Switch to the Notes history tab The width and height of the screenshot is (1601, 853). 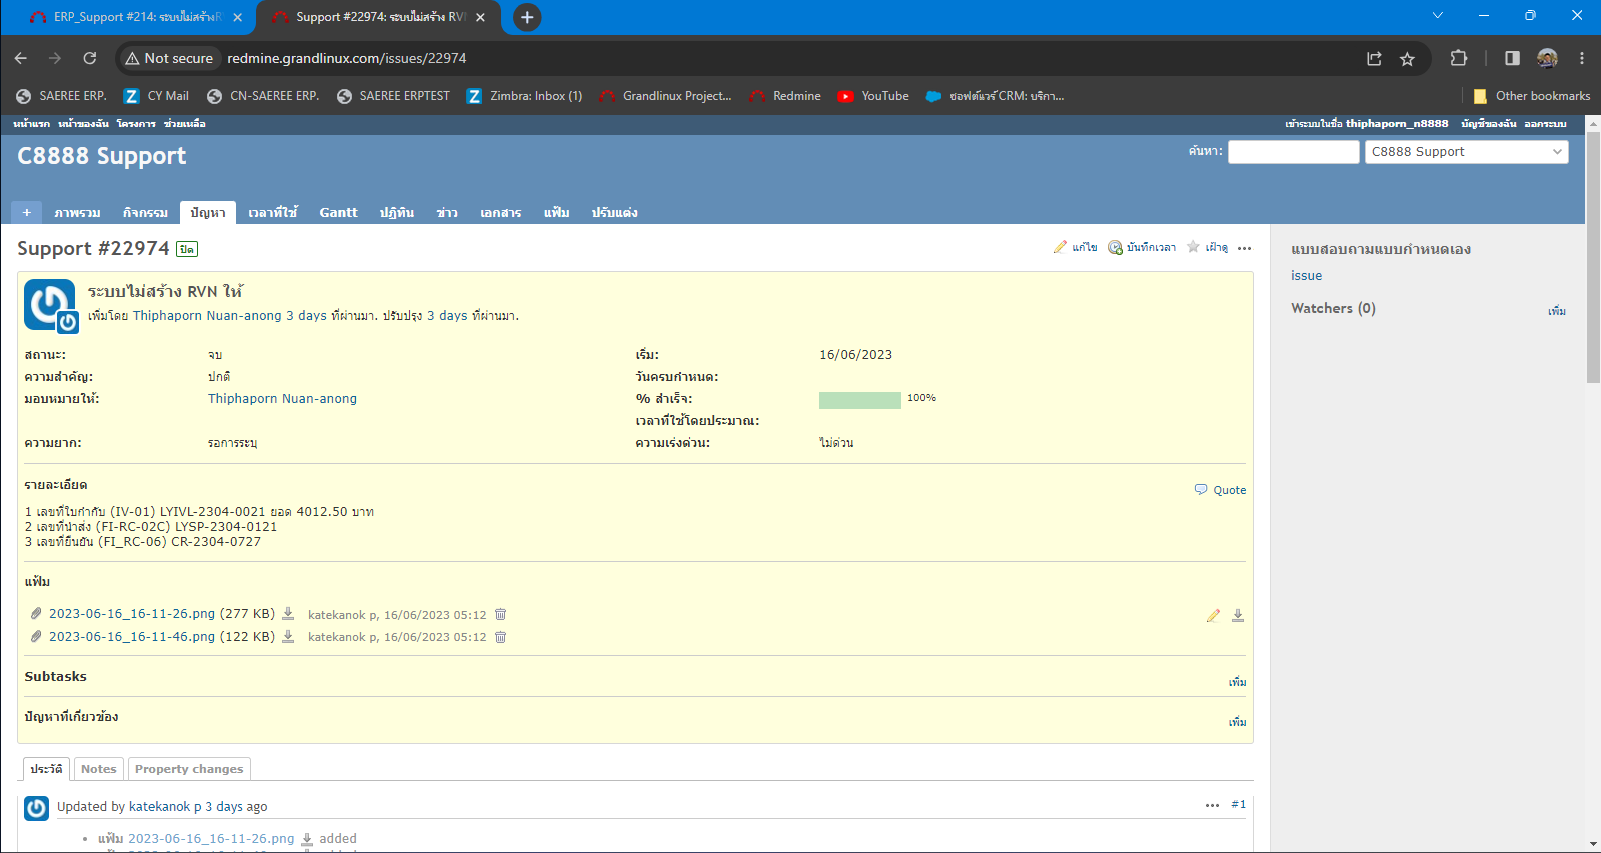pyautogui.click(x=99, y=769)
